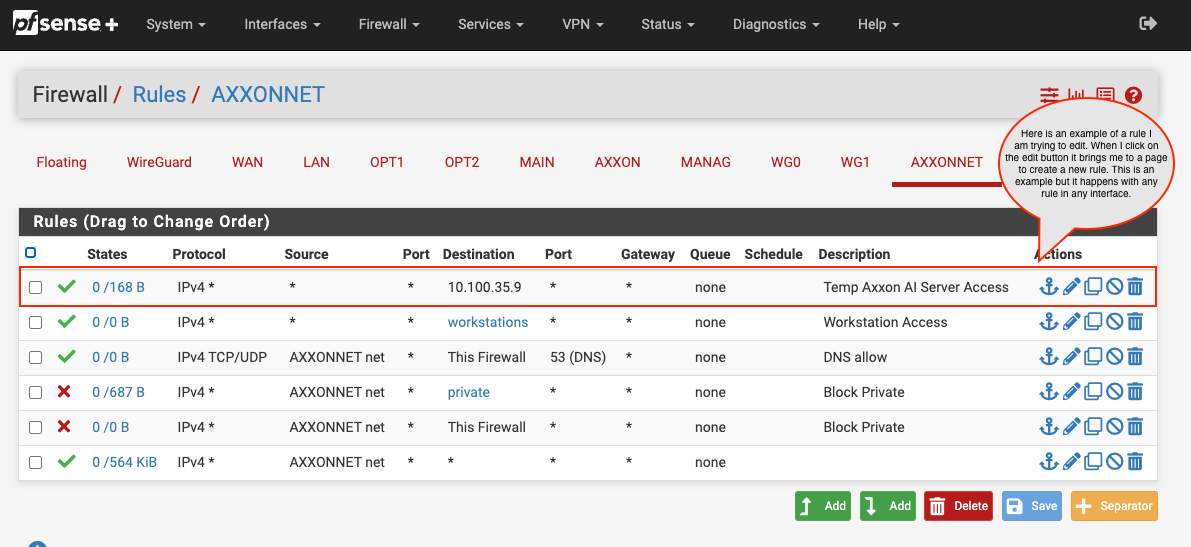
Task: Open the Firewall dropdown menu
Action: [x=390, y=24]
